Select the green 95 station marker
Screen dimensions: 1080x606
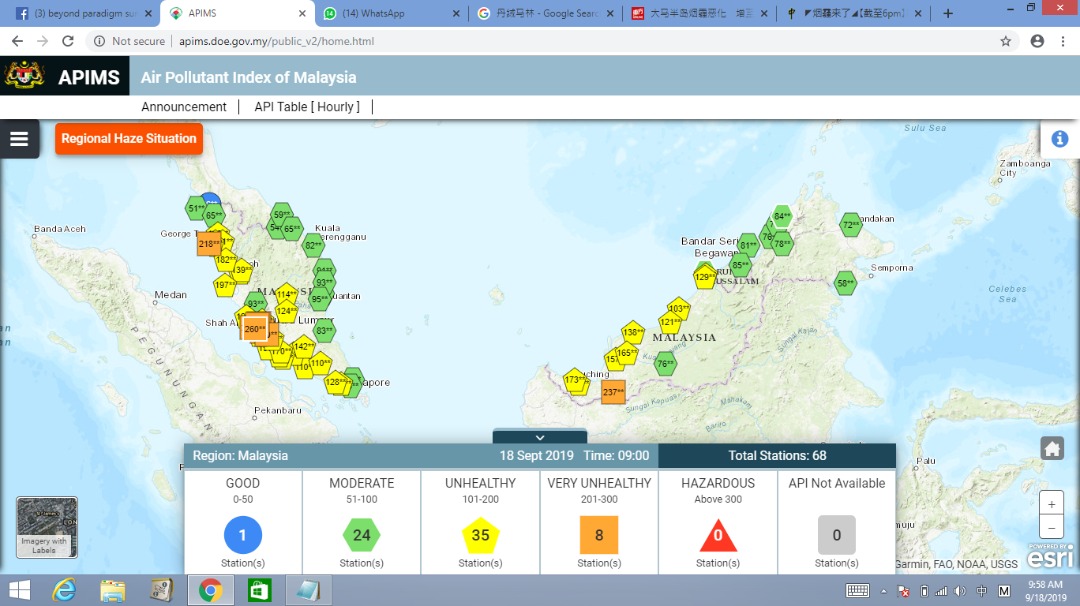pyautogui.click(x=320, y=299)
